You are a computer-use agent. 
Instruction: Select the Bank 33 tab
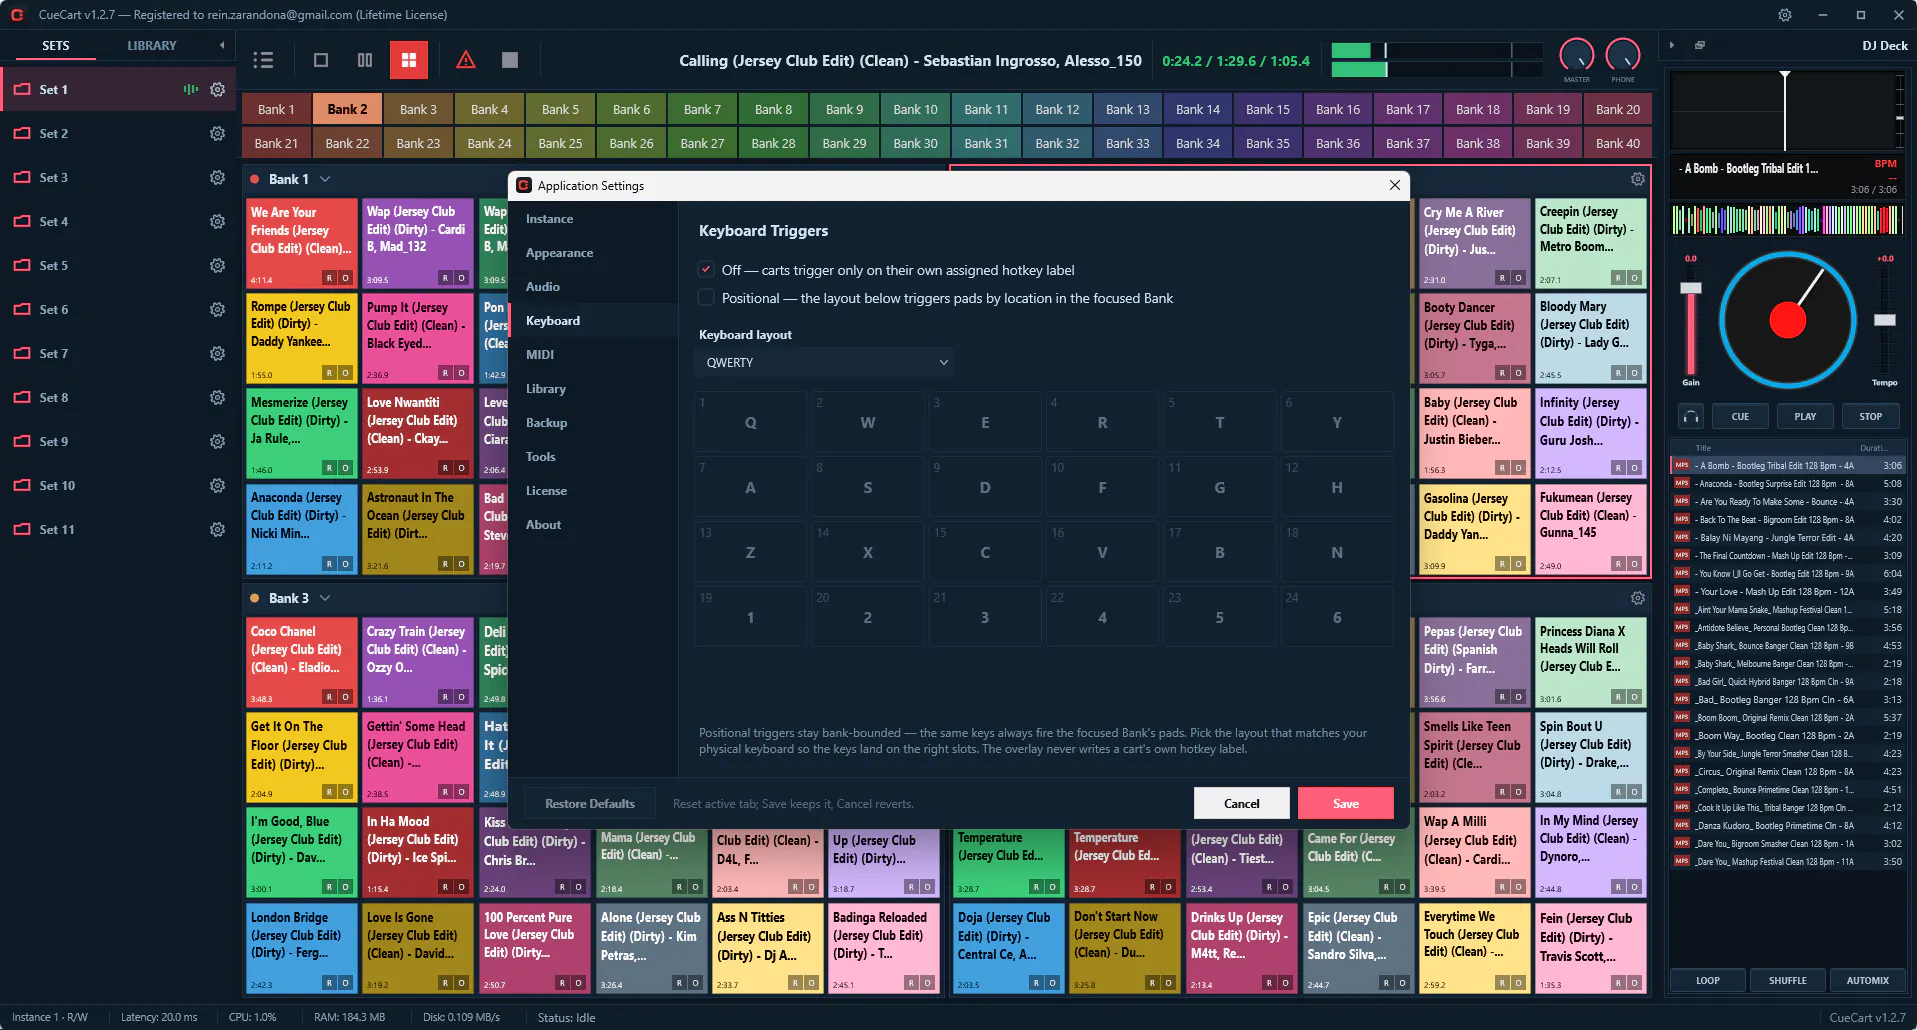[x=1128, y=143]
